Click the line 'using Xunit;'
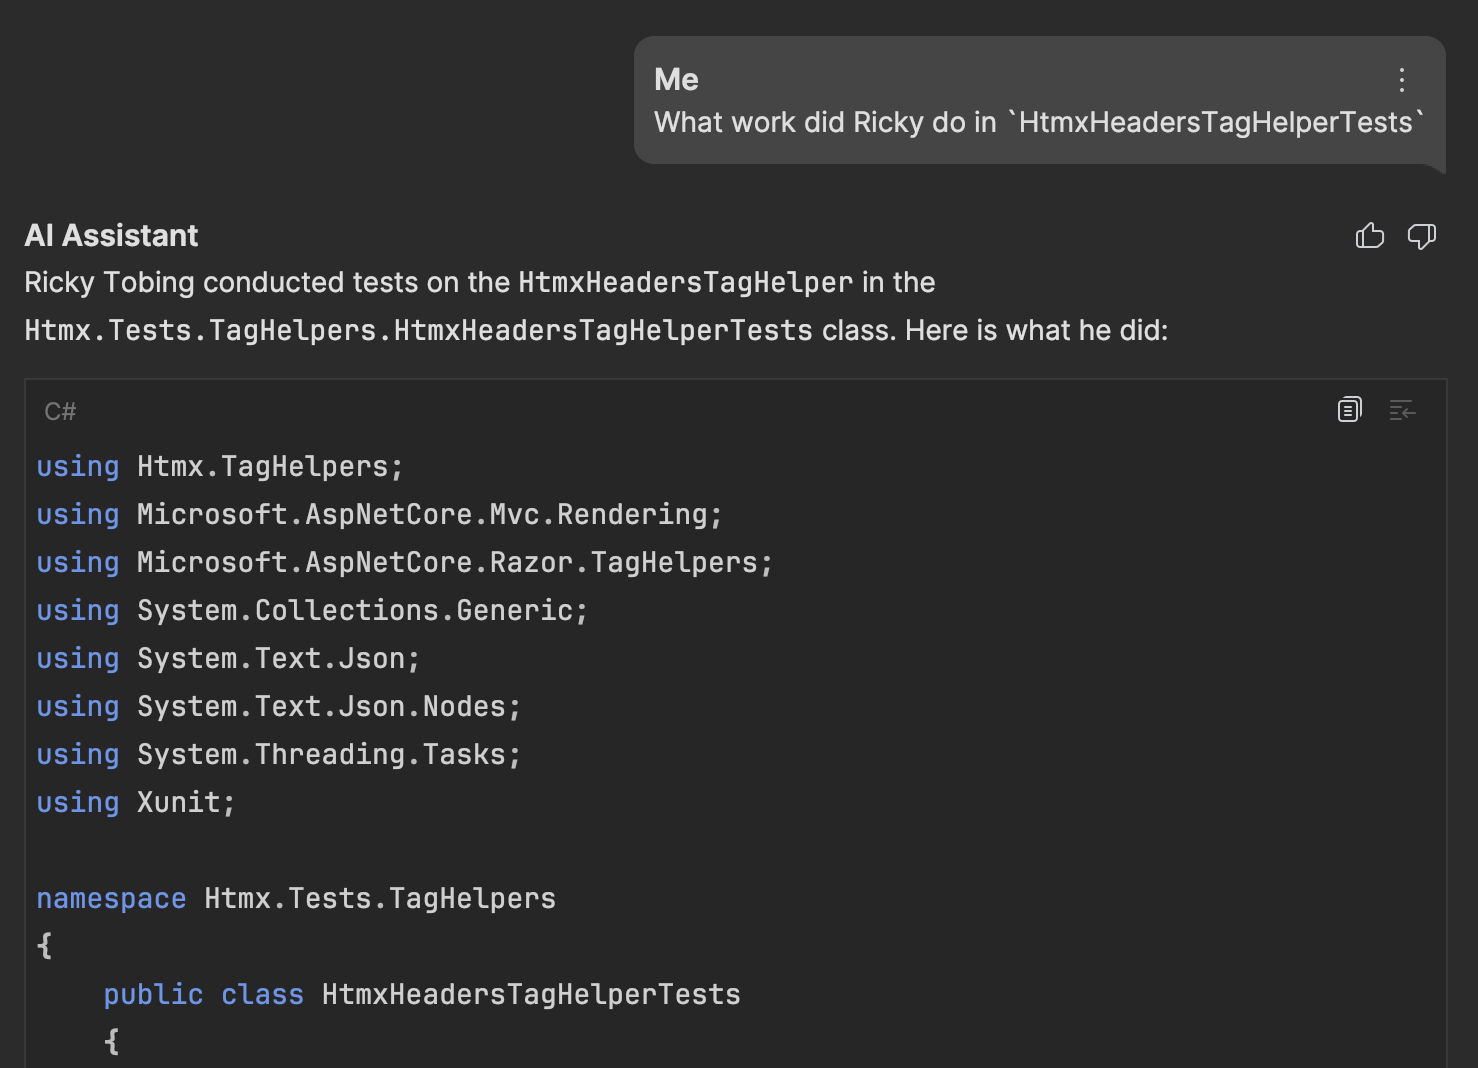This screenshot has height=1068, width=1478. (136, 803)
